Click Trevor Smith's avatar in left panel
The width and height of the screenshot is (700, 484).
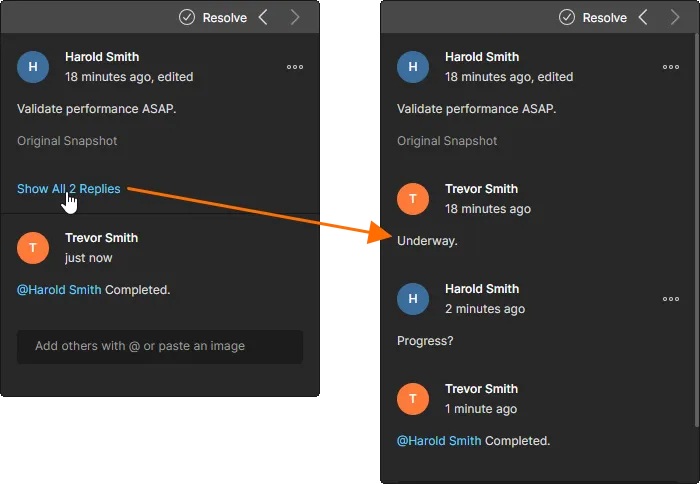[x=33, y=248]
